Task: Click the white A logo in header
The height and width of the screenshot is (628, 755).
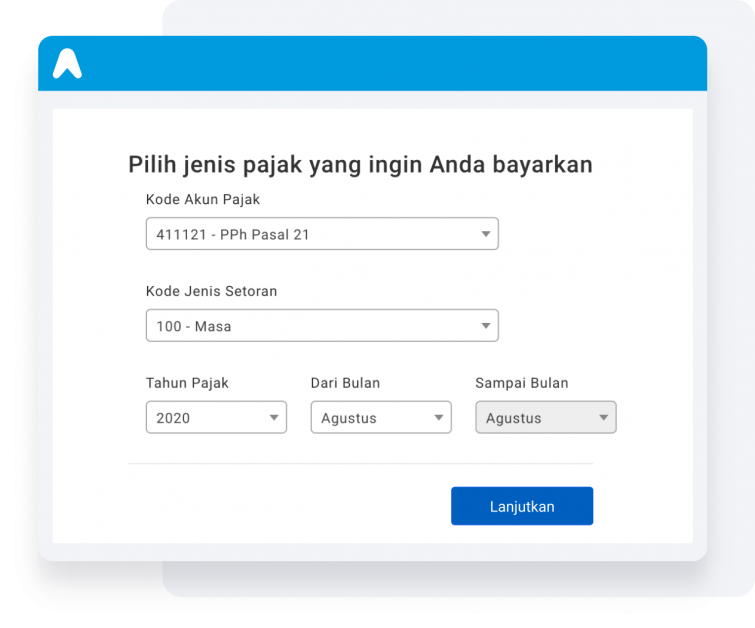Action: (67, 63)
